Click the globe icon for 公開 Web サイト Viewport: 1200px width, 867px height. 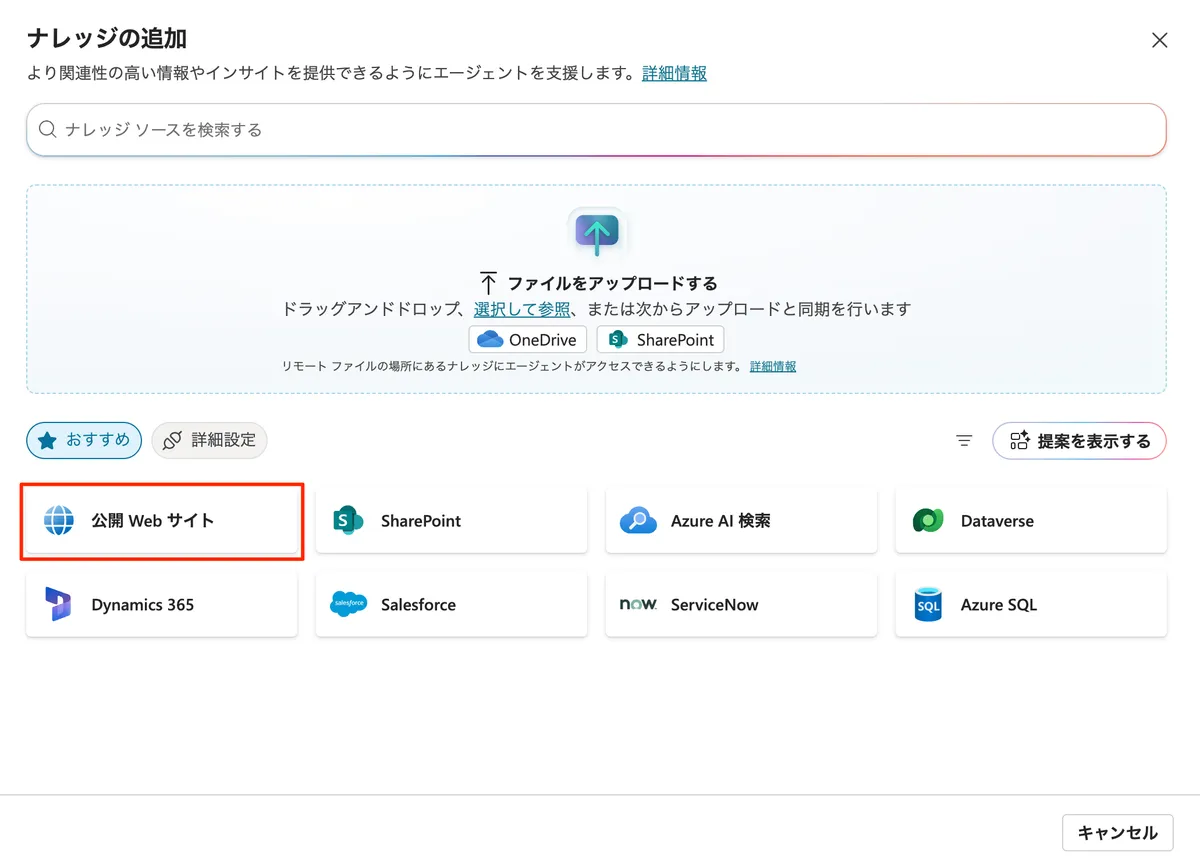[59, 521]
